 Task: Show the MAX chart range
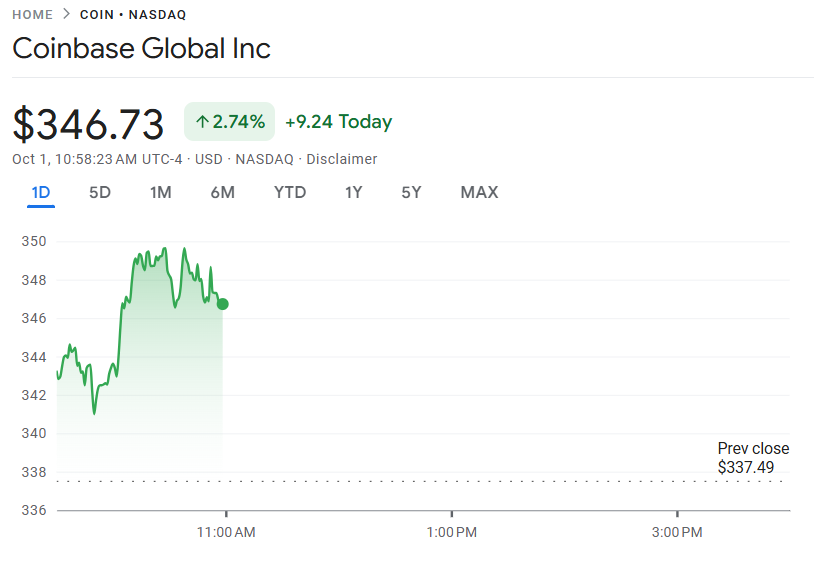pyautogui.click(x=479, y=192)
